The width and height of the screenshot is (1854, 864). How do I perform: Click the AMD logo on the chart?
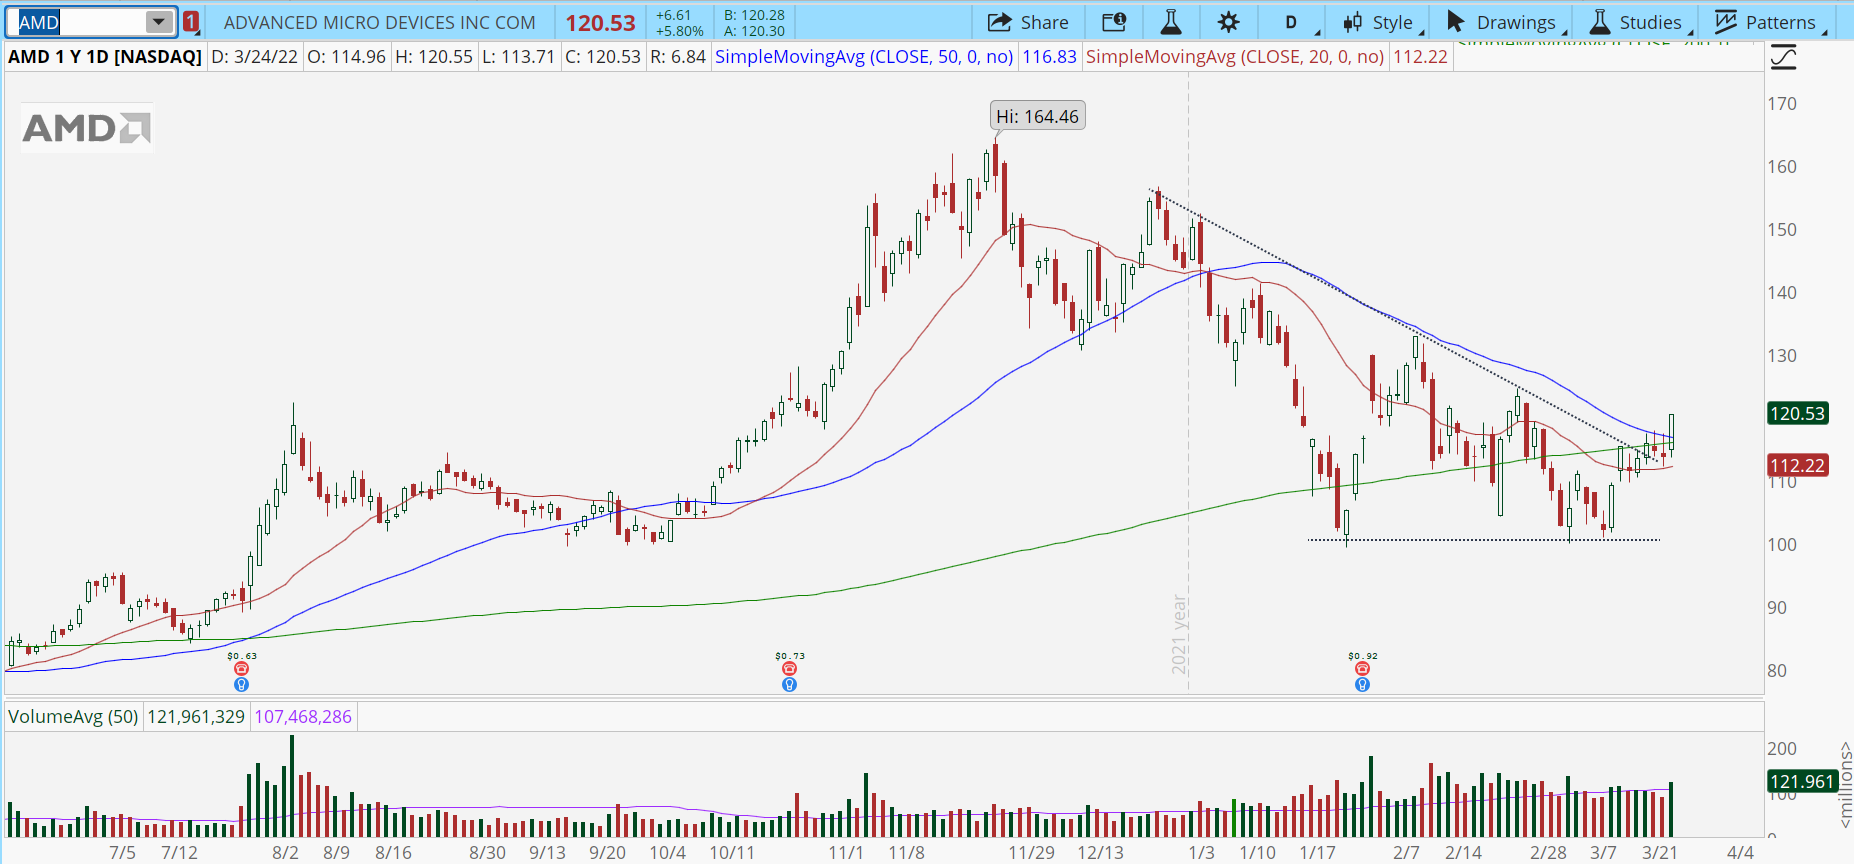[x=87, y=128]
